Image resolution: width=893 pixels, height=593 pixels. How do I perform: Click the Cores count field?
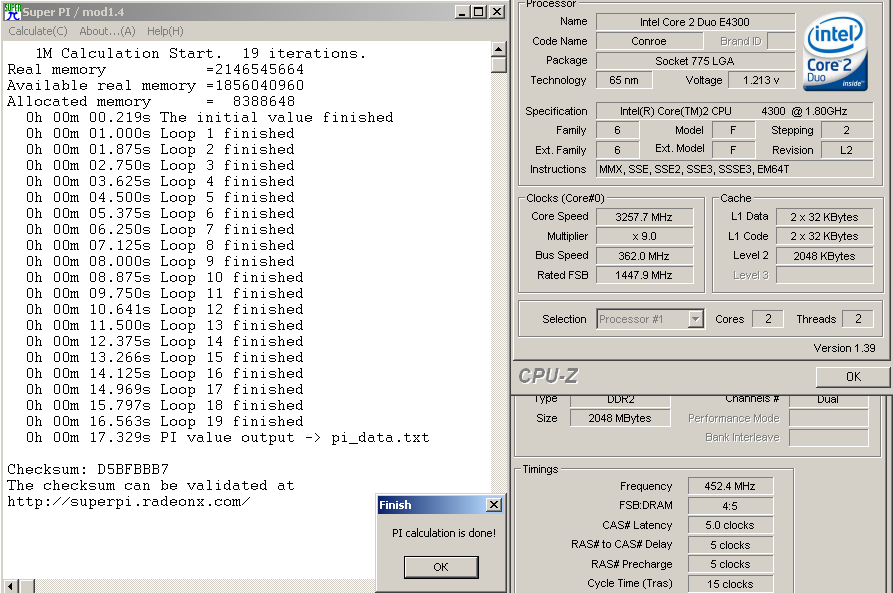pyautogui.click(x=768, y=319)
